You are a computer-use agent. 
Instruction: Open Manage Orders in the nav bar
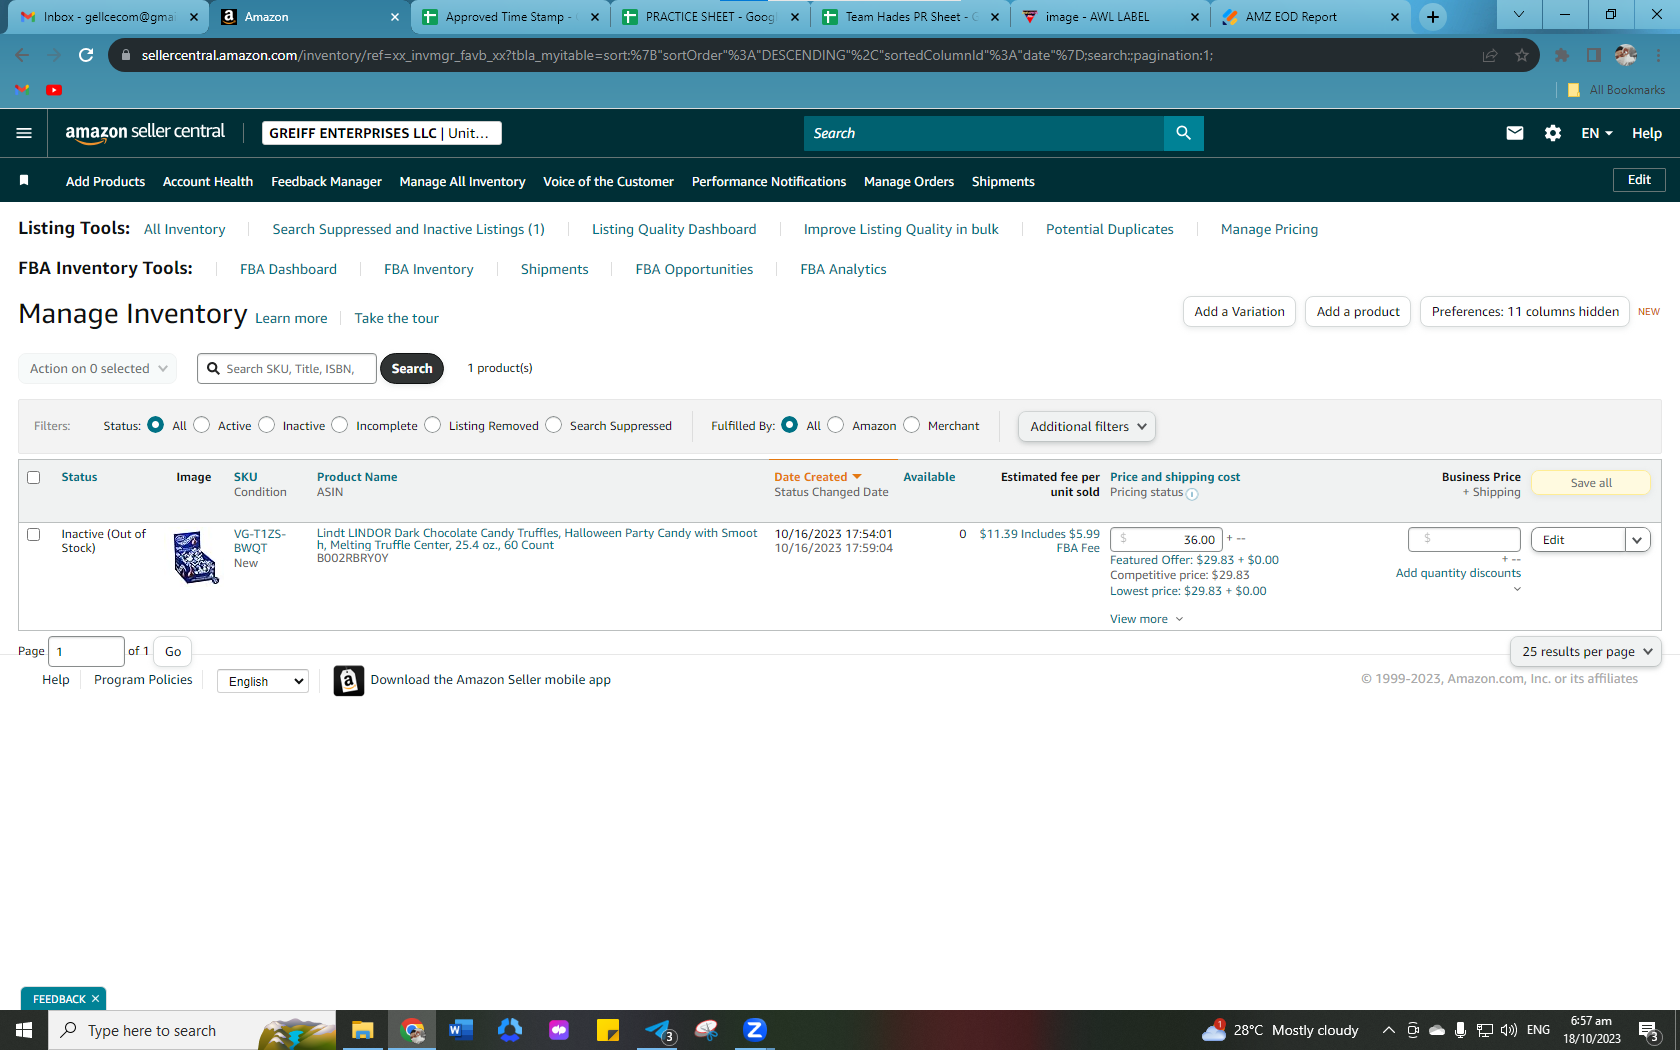[909, 181]
